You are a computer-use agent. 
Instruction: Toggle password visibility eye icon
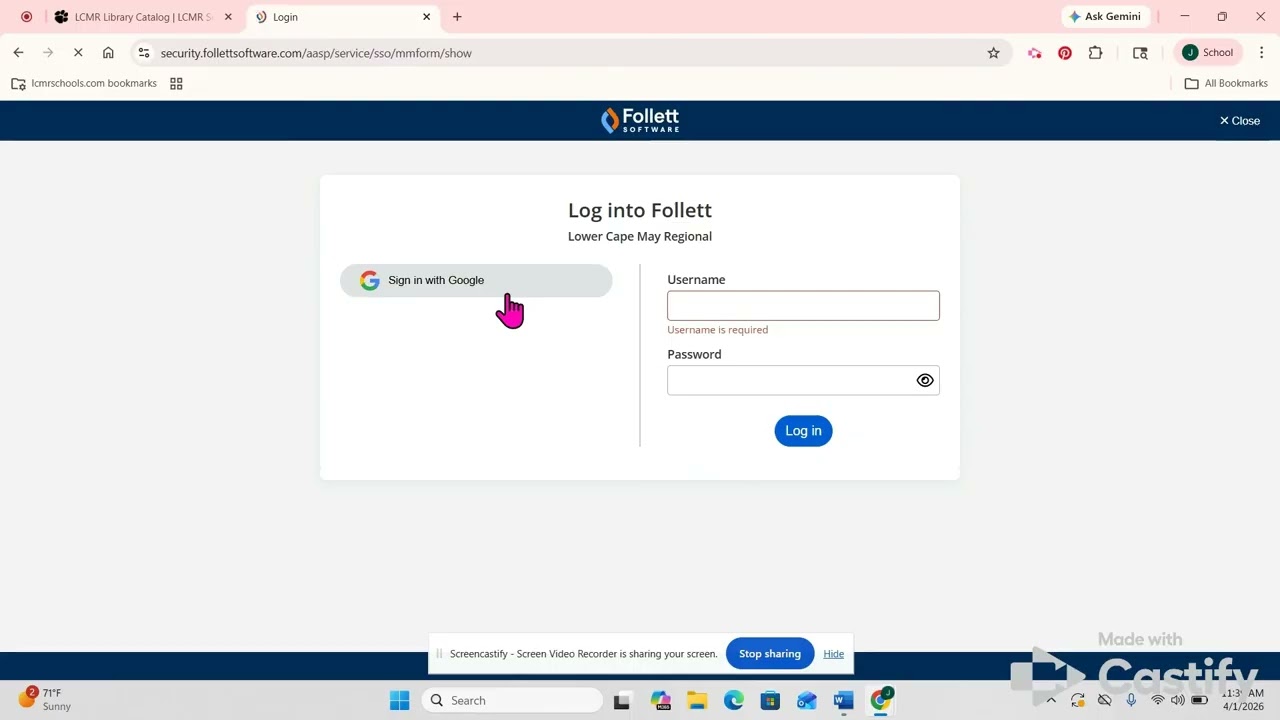click(x=925, y=380)
